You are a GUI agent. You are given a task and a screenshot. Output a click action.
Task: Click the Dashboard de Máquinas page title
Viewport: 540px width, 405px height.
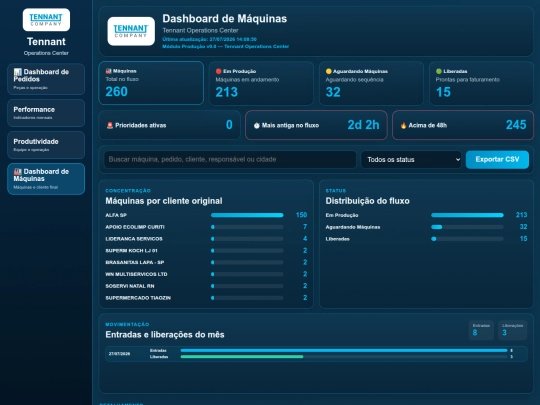click(x=225, y=19)
